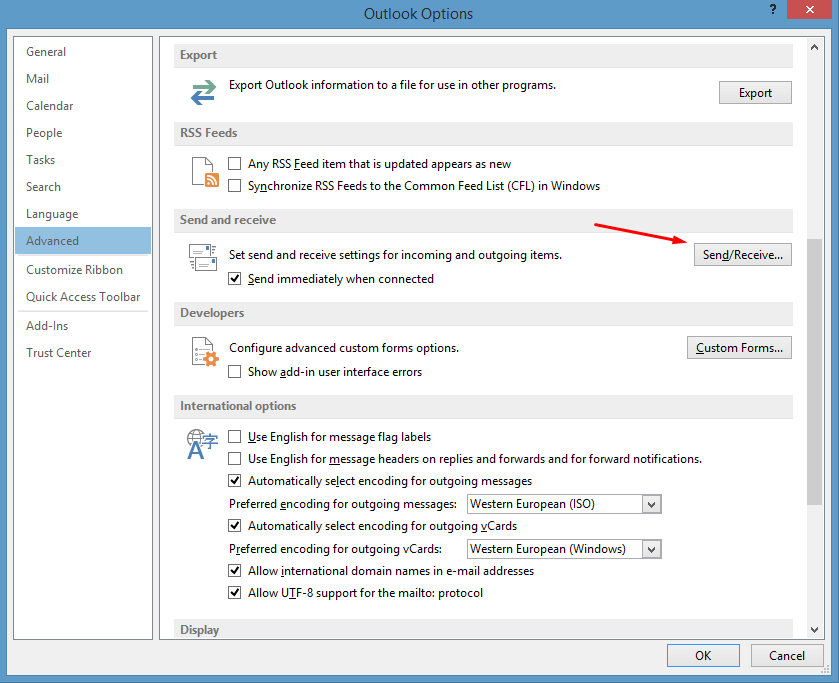Screen dimensions: 839x683
Task: Click the Custom Forms button
Action: (739, 348)
